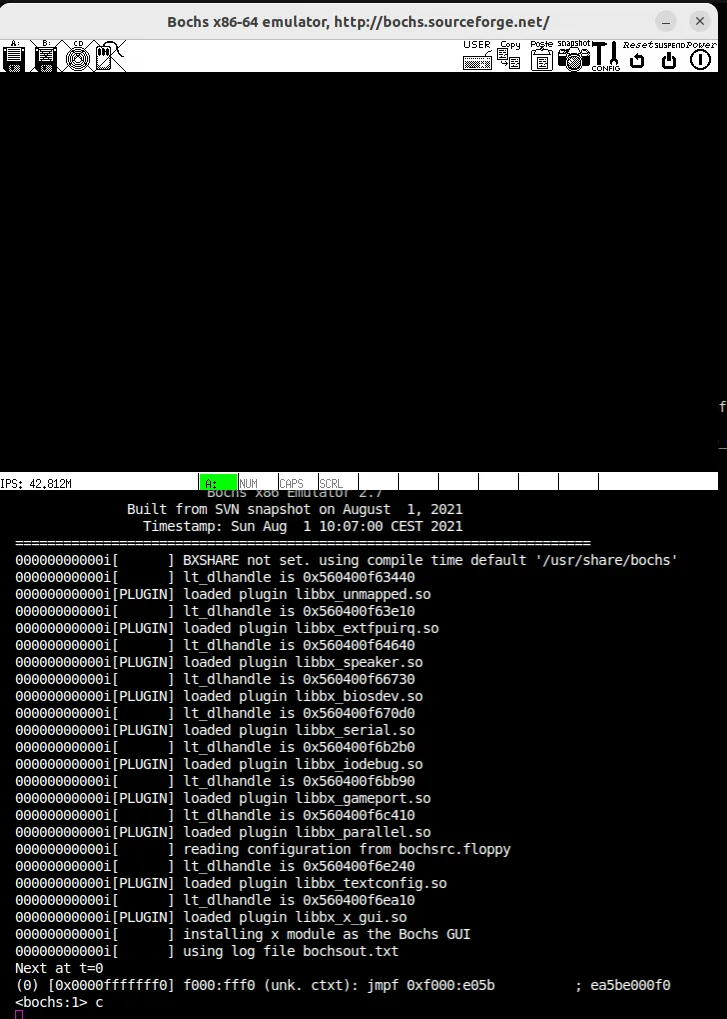Viewport: 727px width, 1019px height.
Task: Click 'Built from SVN snapshot' line
Action: [x=295, y=509]
